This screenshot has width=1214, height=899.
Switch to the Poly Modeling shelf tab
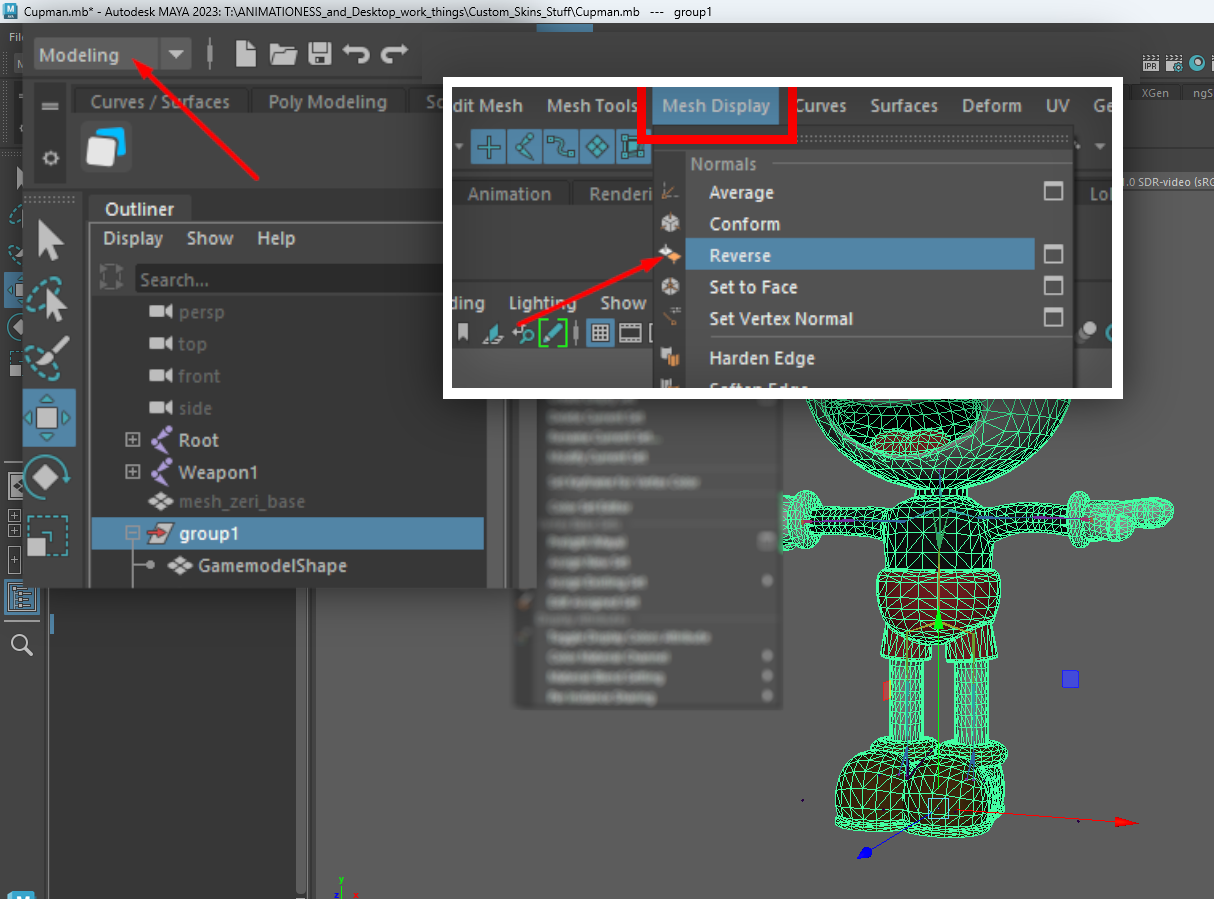(328, 102)
